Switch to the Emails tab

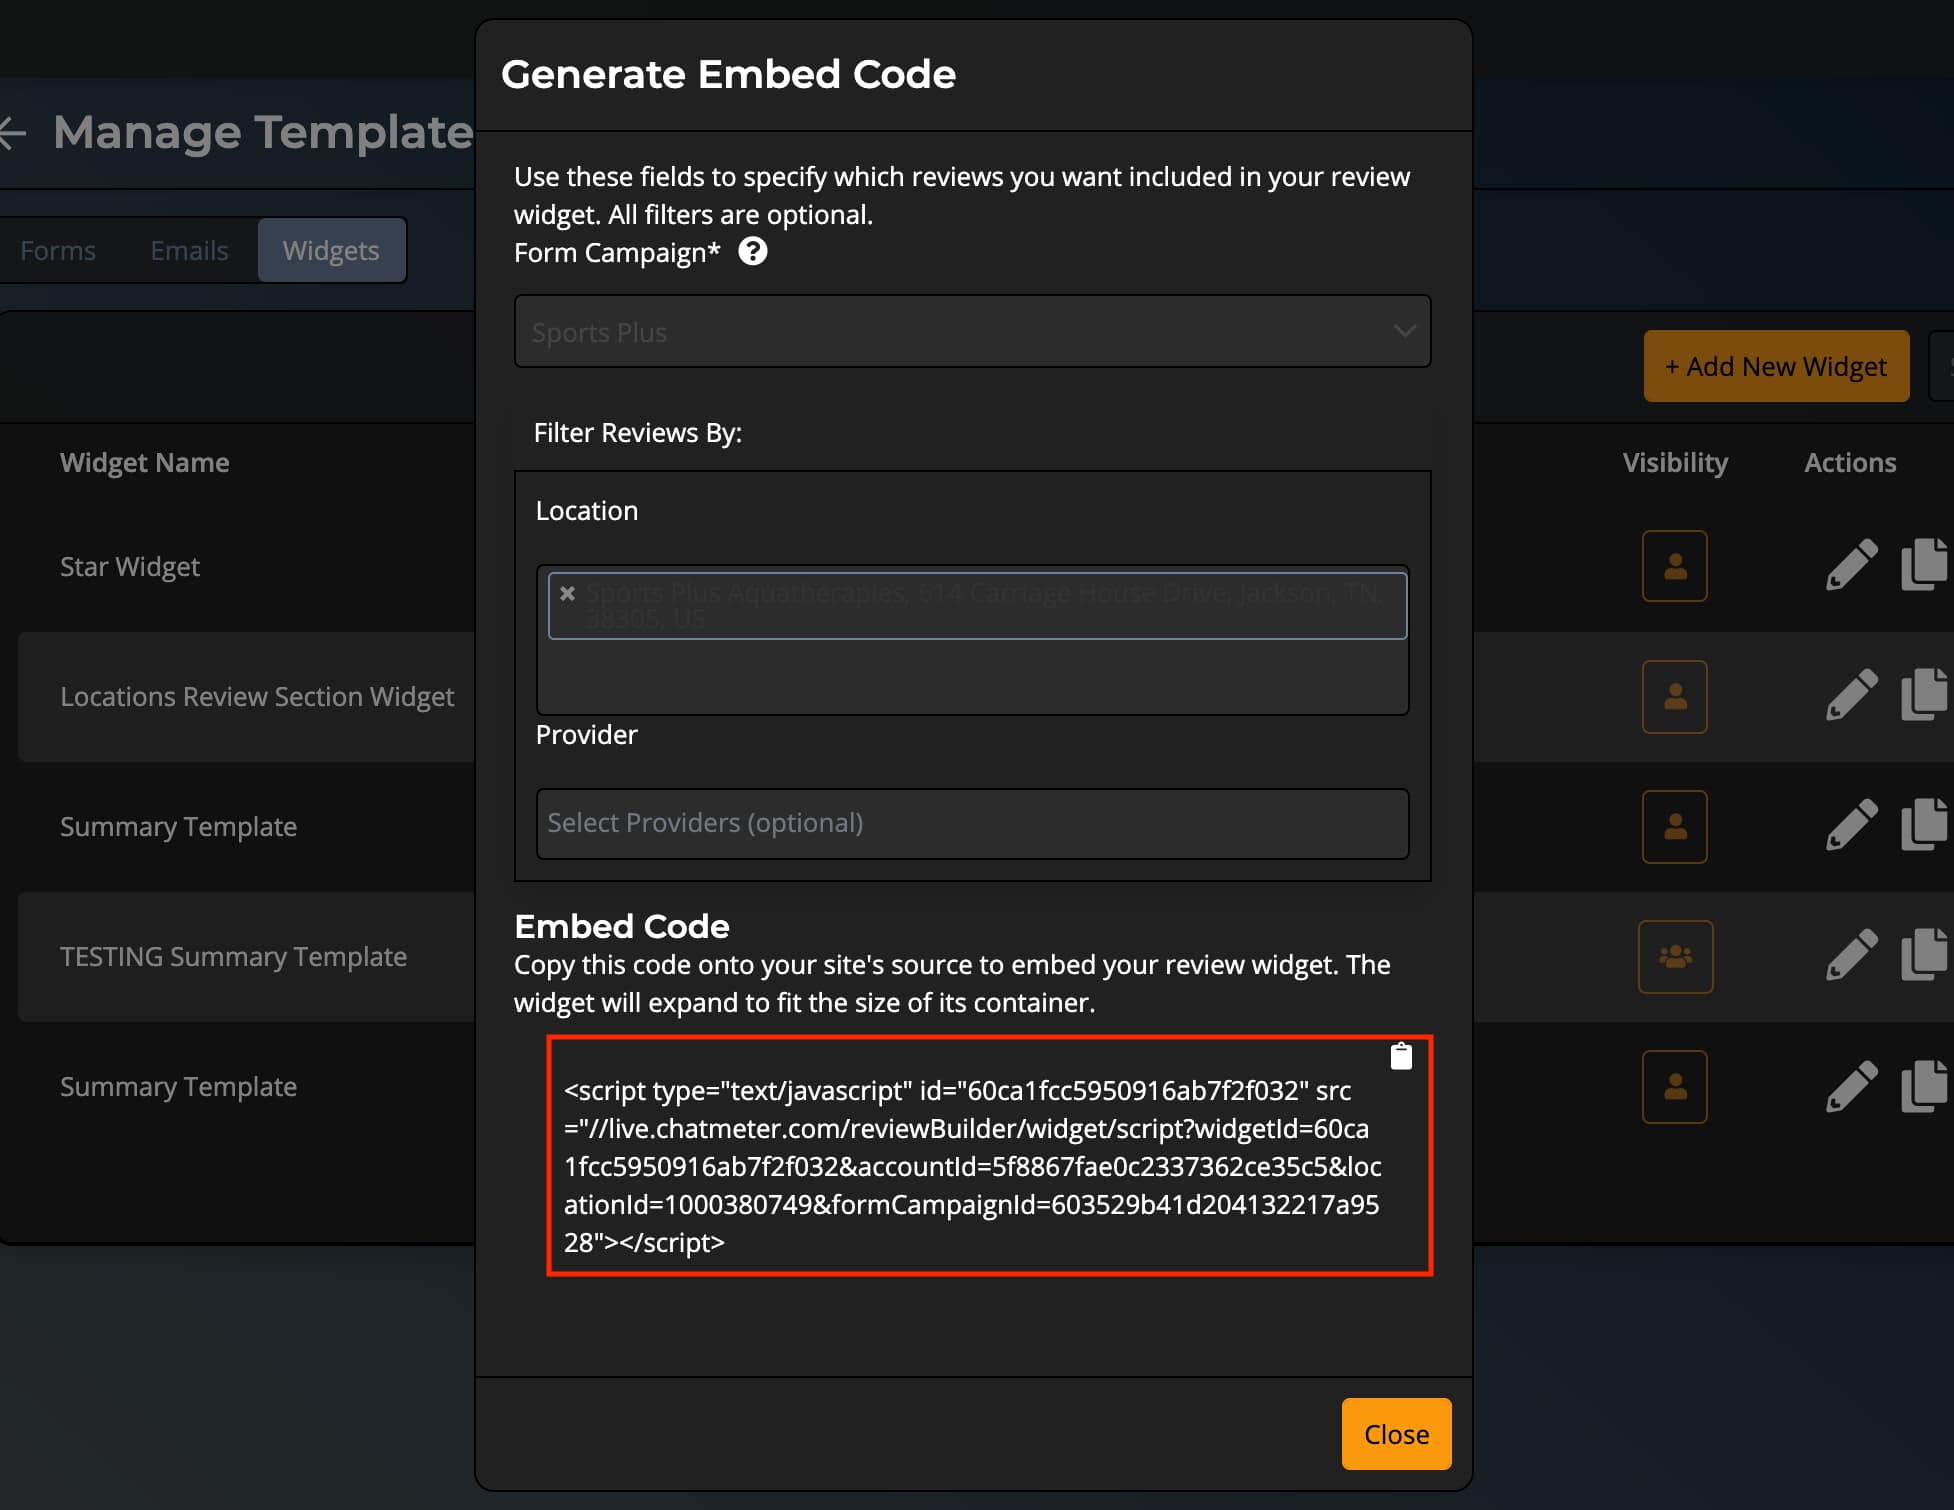click(x=189, y=250)
